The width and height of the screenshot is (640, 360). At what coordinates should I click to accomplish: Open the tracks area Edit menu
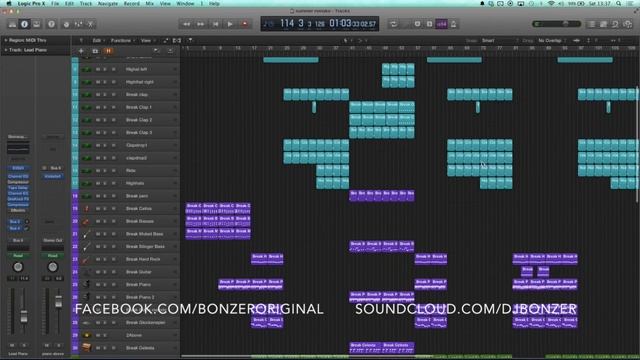click(x=98, y=40)
